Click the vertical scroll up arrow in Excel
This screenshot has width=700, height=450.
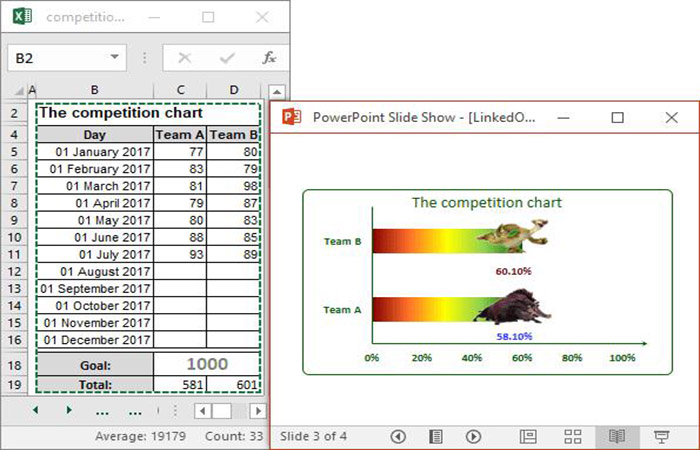point(277,92)
